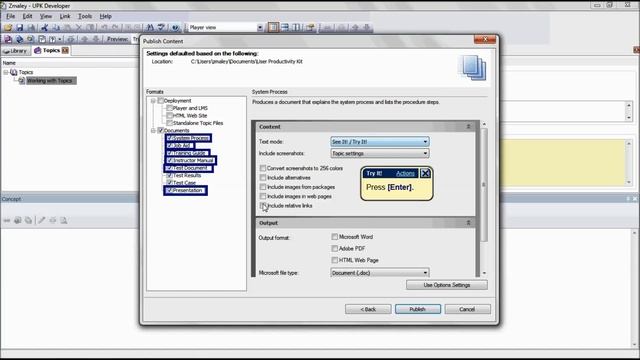Open the Text mode dropdown

point(380,142)
